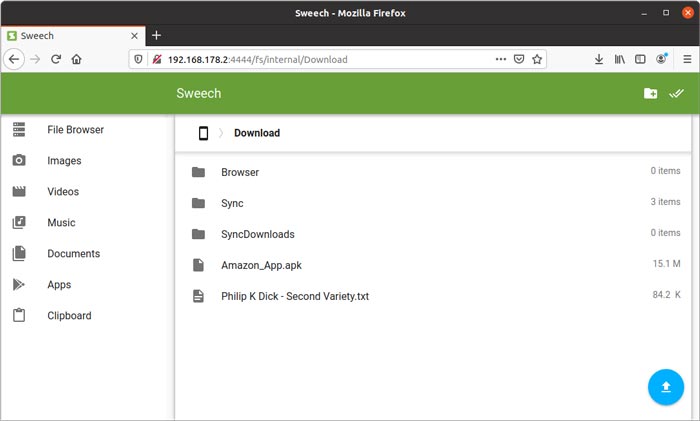Click the '3 items' count for Sync
Screen dimensions: 700x421
[665, 202]
